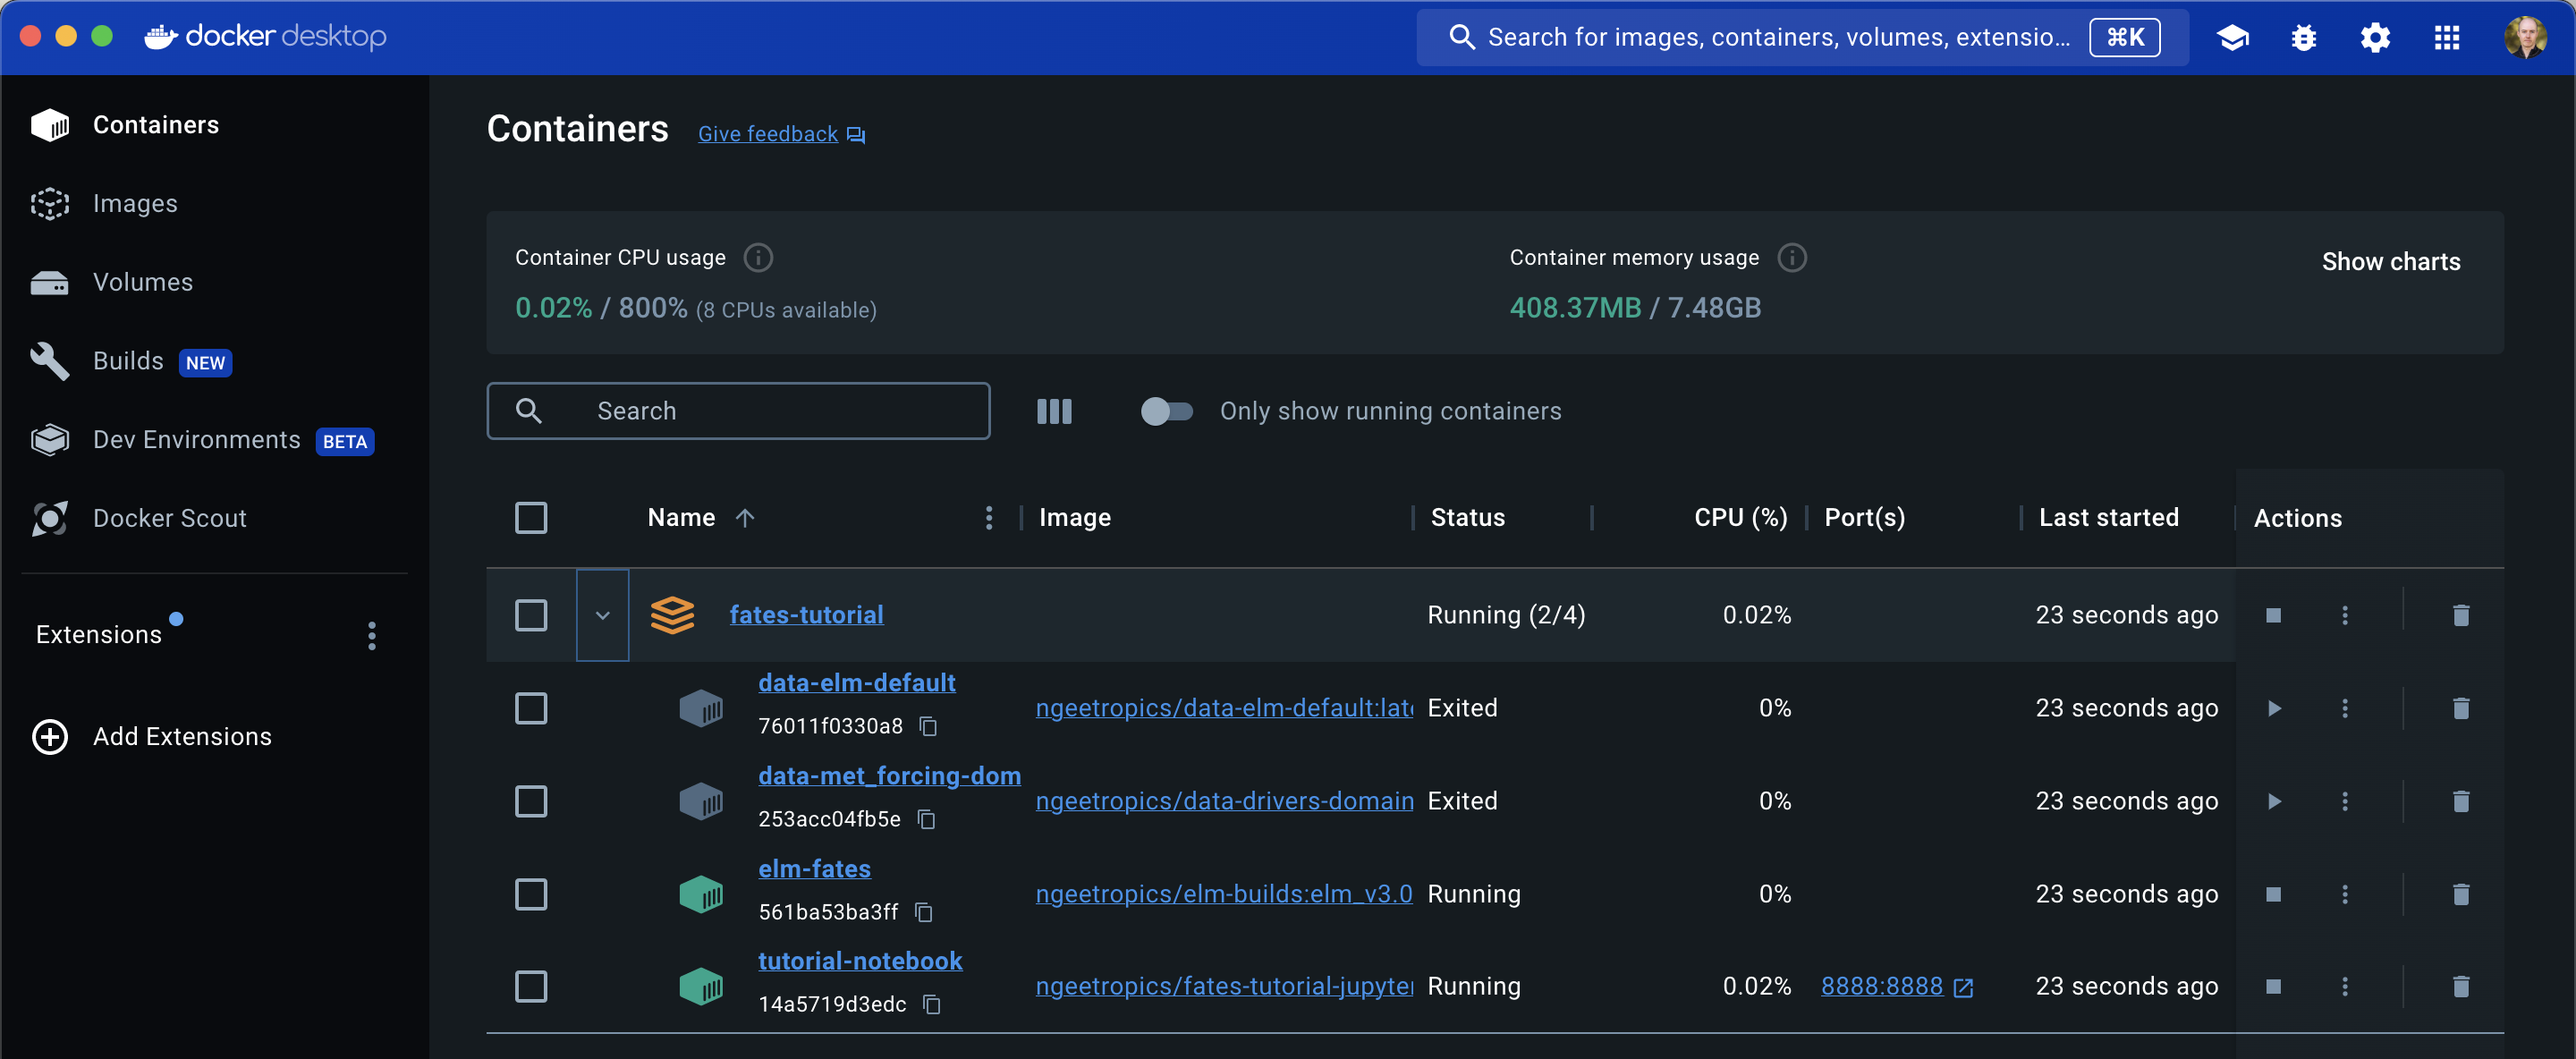2576x1059 pixels.
Task: Collapse the fates-tutorial group chevron
Action: tap(602, 615)
